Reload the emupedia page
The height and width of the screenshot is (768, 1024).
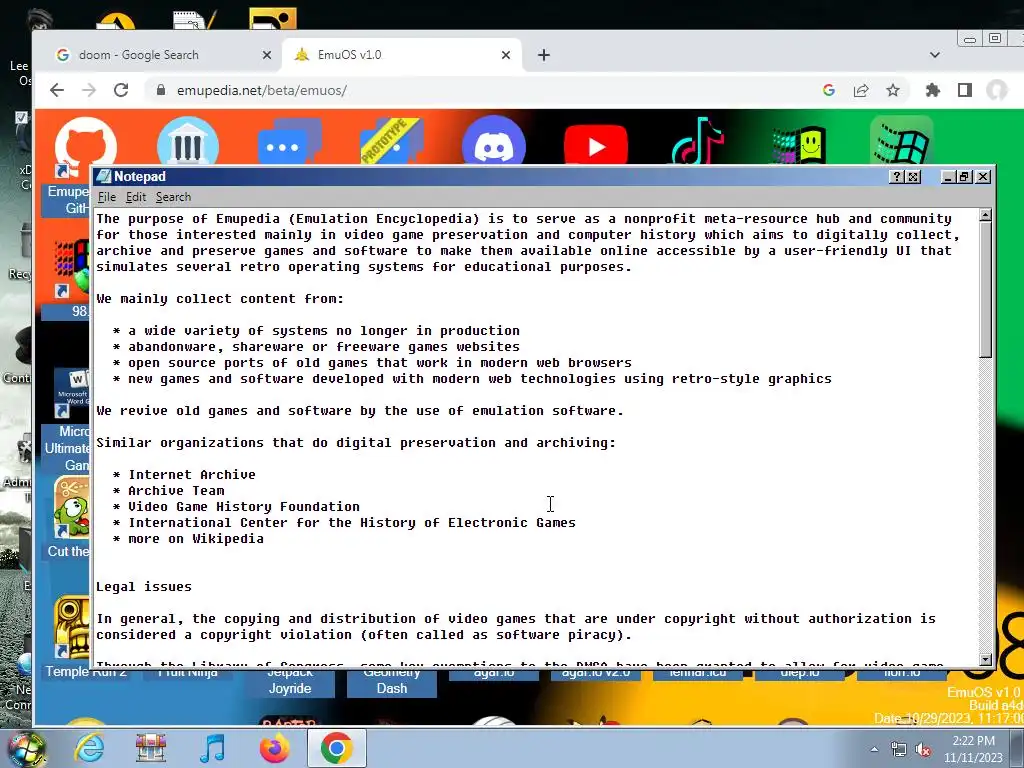coord(121,90)
